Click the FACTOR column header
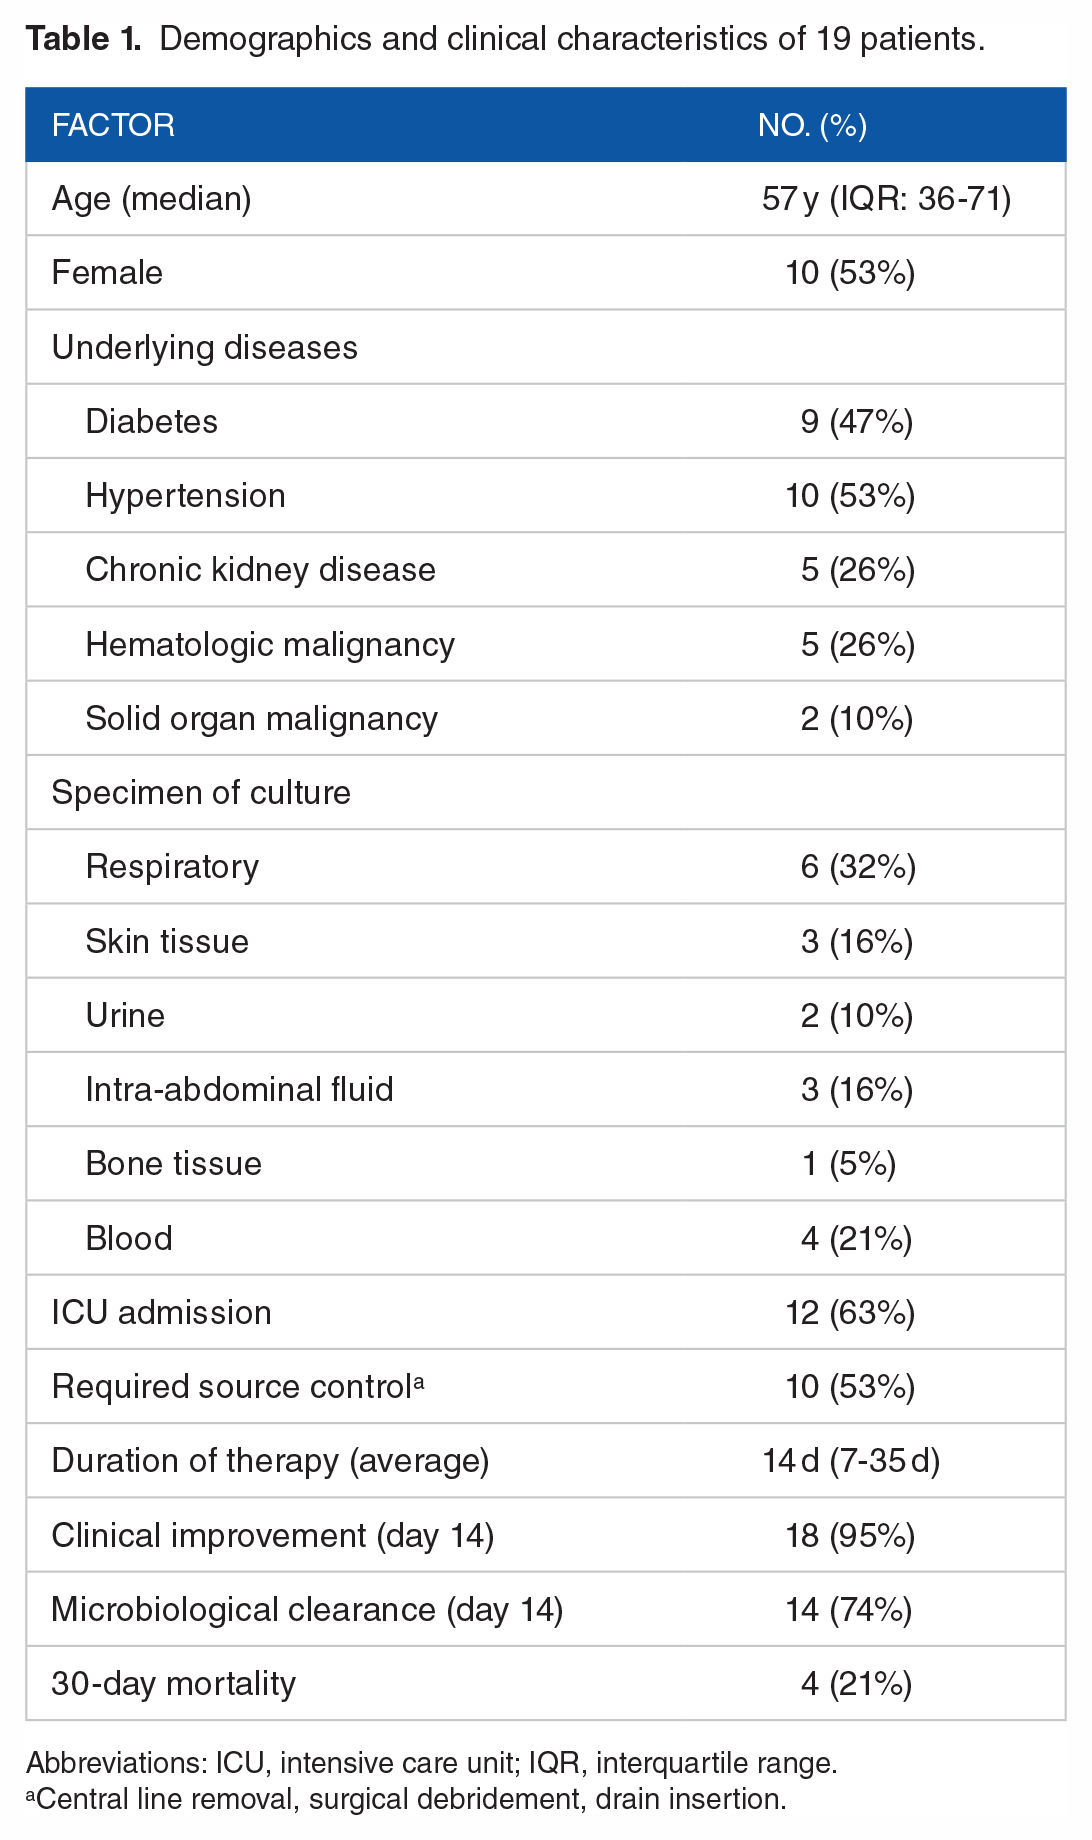The width and height of the screenshot is (1092, 1840). [113, 125]
